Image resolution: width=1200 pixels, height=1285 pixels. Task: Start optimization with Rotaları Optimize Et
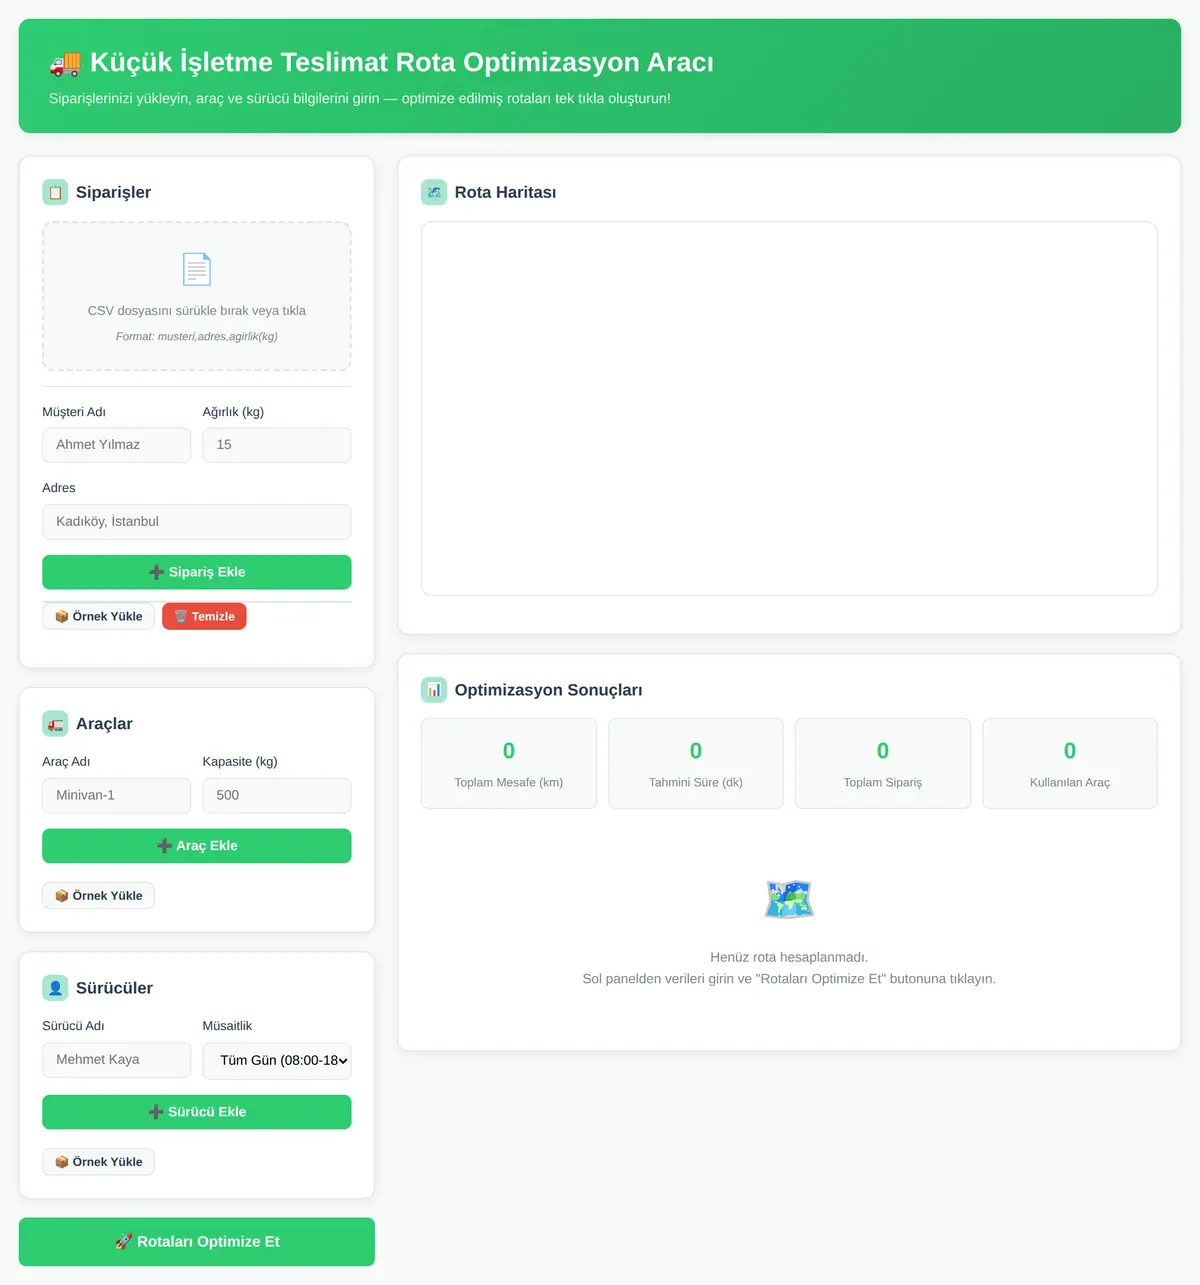point(197,1242)
